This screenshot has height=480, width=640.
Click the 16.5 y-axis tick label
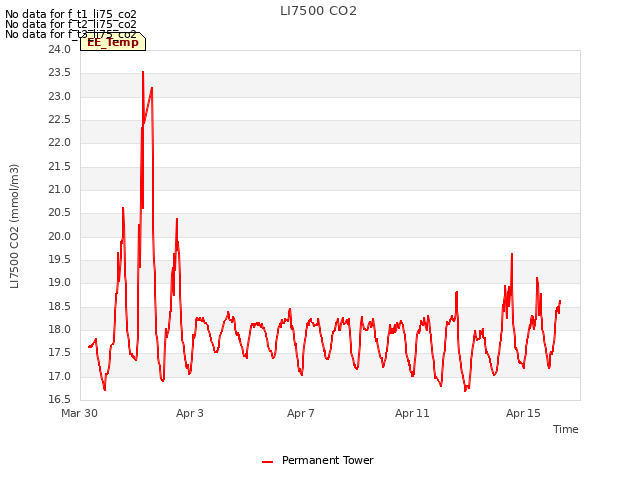(x=60, y=399)
